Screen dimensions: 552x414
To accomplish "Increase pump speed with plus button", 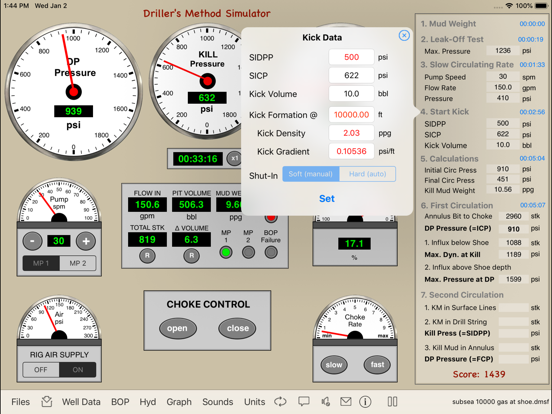I will [86, 241].
